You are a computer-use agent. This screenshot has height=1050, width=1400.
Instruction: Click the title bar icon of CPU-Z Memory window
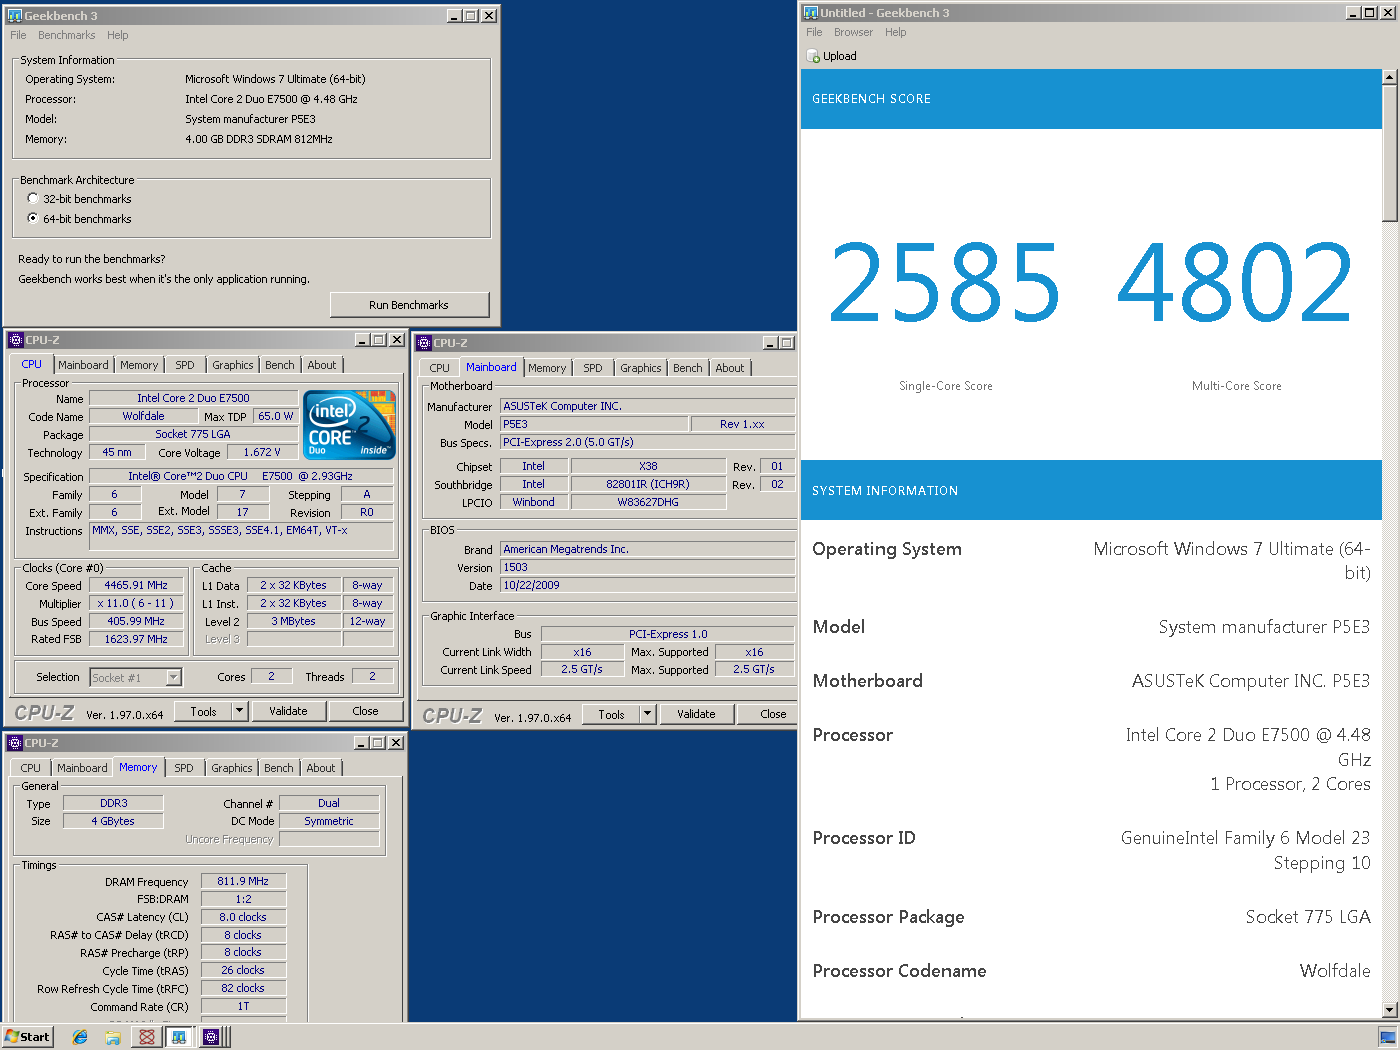[x=15, y=743]
